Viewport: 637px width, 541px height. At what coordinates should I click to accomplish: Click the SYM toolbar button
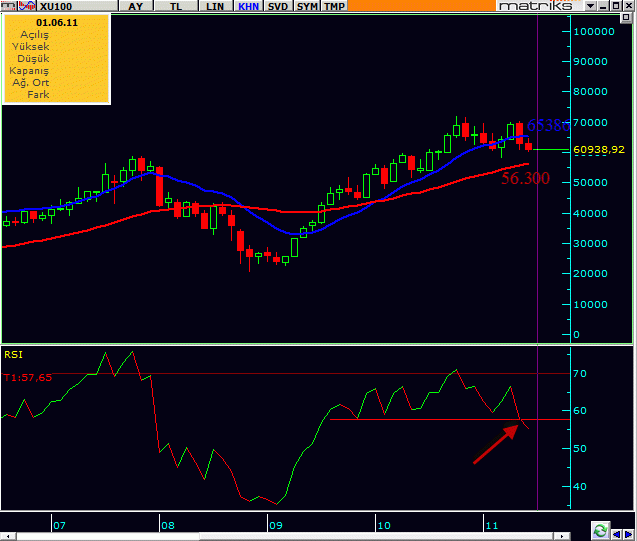pos(308,6)
